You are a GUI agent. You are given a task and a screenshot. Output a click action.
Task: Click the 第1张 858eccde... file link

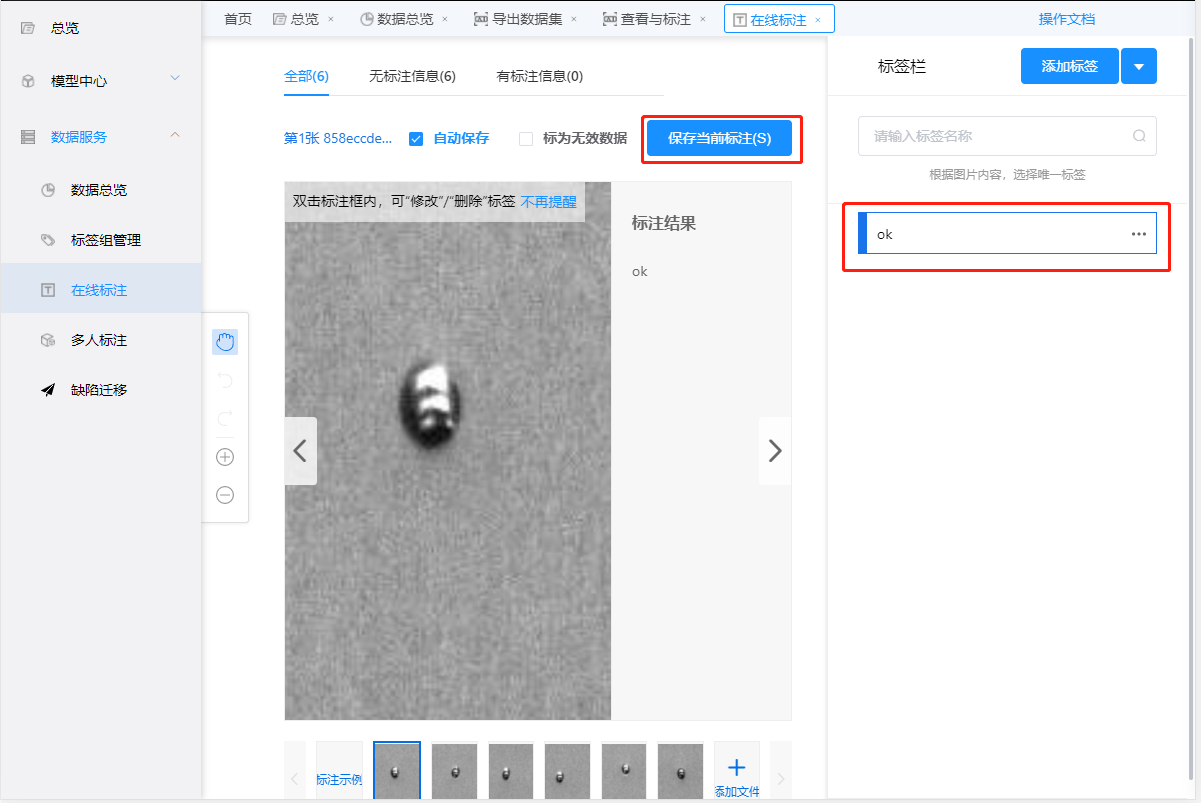point(338,139)
